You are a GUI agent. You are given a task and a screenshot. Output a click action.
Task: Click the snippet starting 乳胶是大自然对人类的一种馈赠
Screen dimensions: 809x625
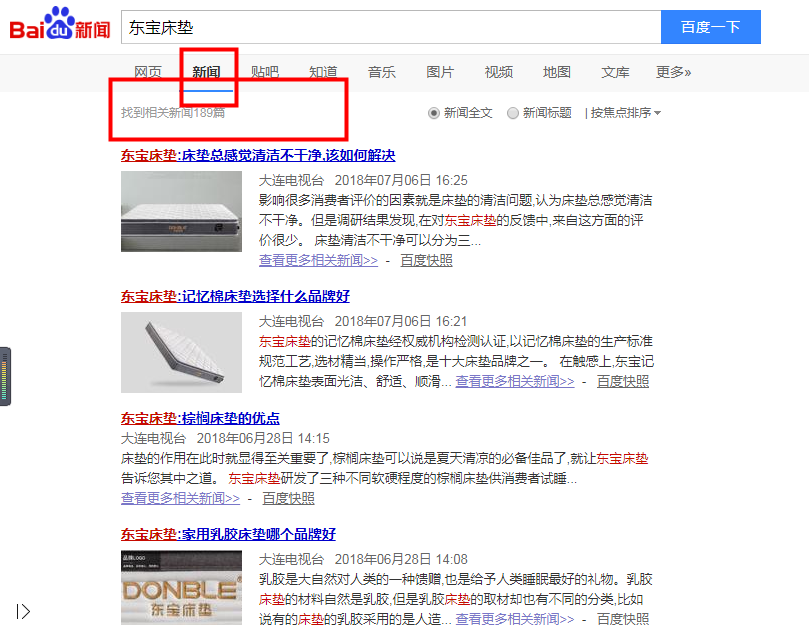[456, 599]
